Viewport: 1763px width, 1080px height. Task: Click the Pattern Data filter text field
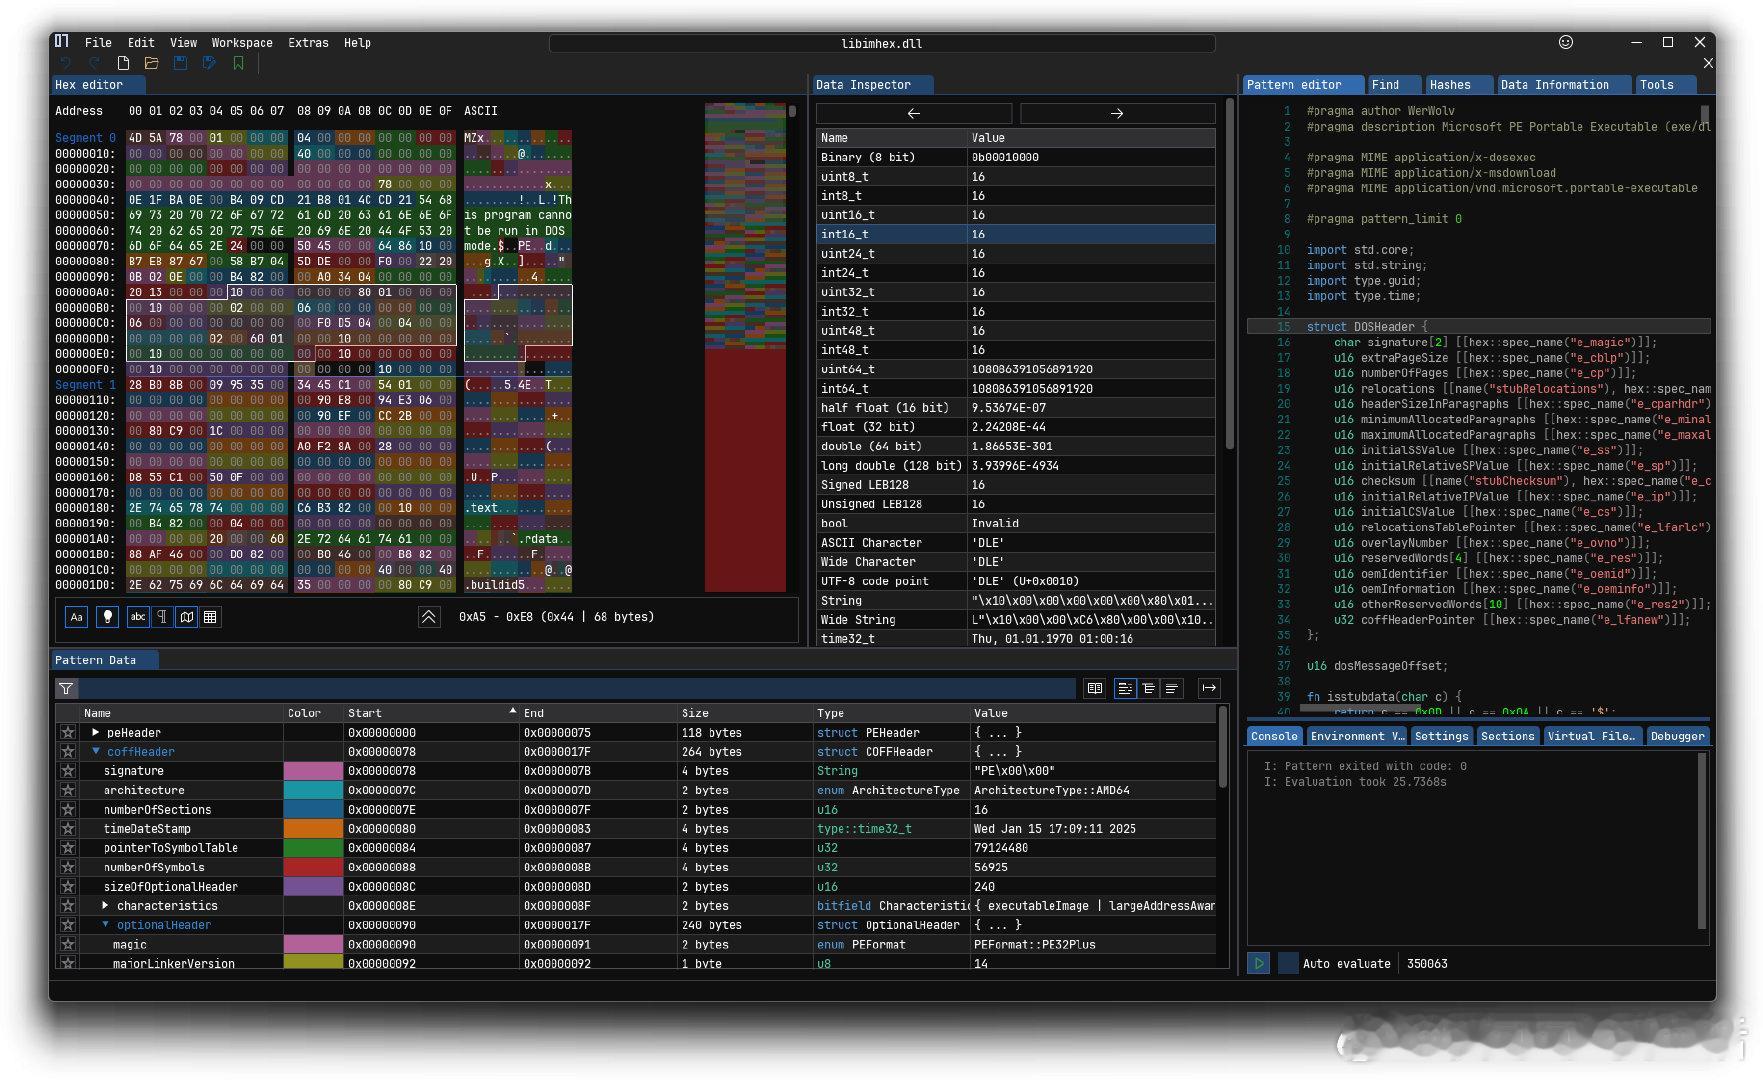click(577, 688)
